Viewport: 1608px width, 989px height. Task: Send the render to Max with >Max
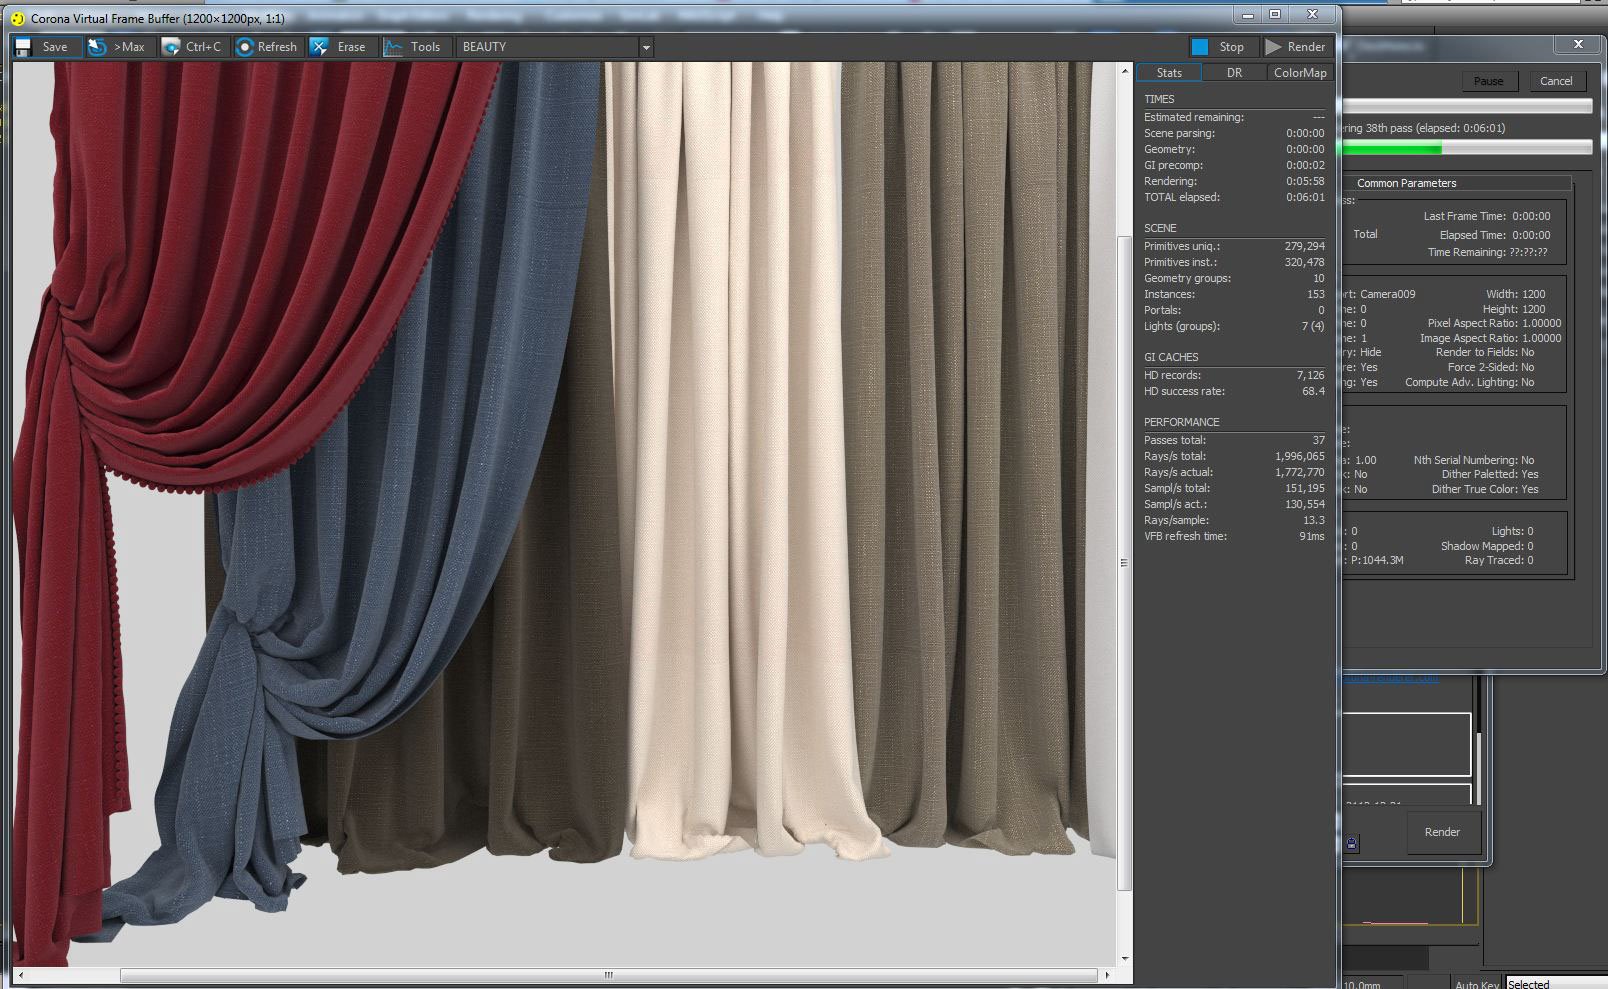coord(117,47)
